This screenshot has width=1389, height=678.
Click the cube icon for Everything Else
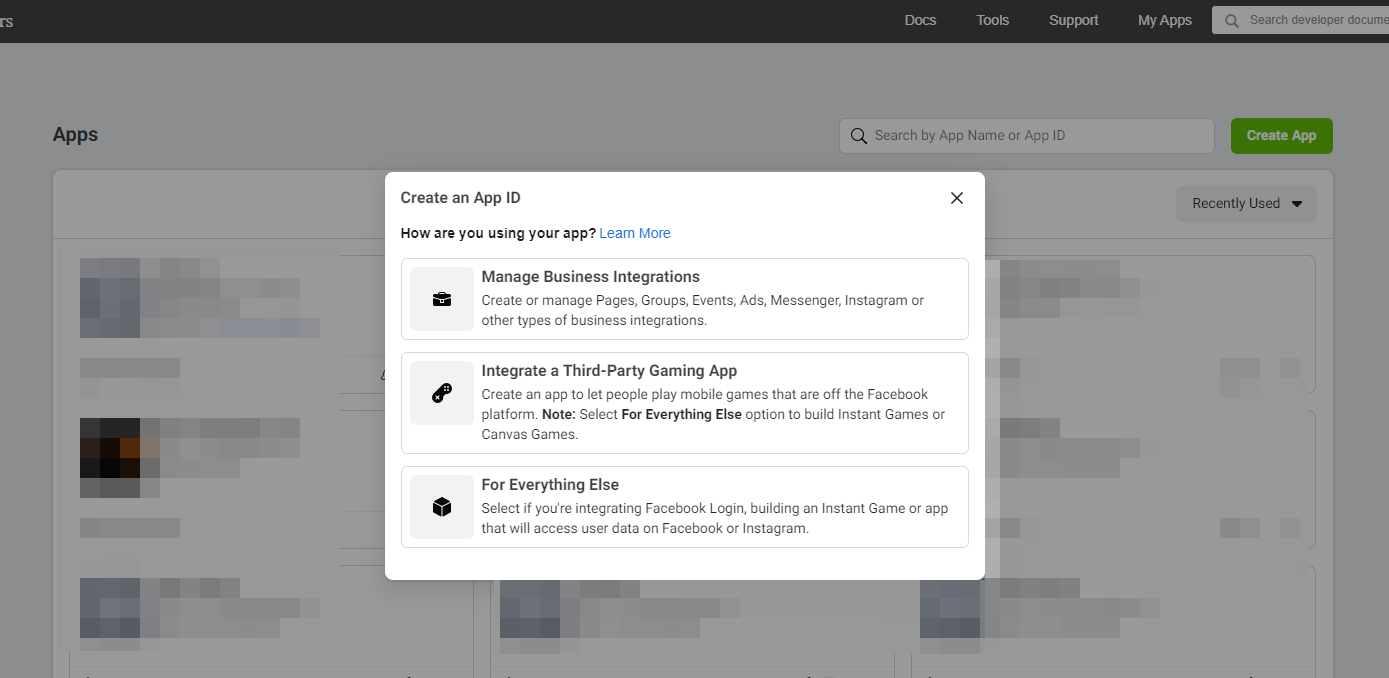click(442, 507)
